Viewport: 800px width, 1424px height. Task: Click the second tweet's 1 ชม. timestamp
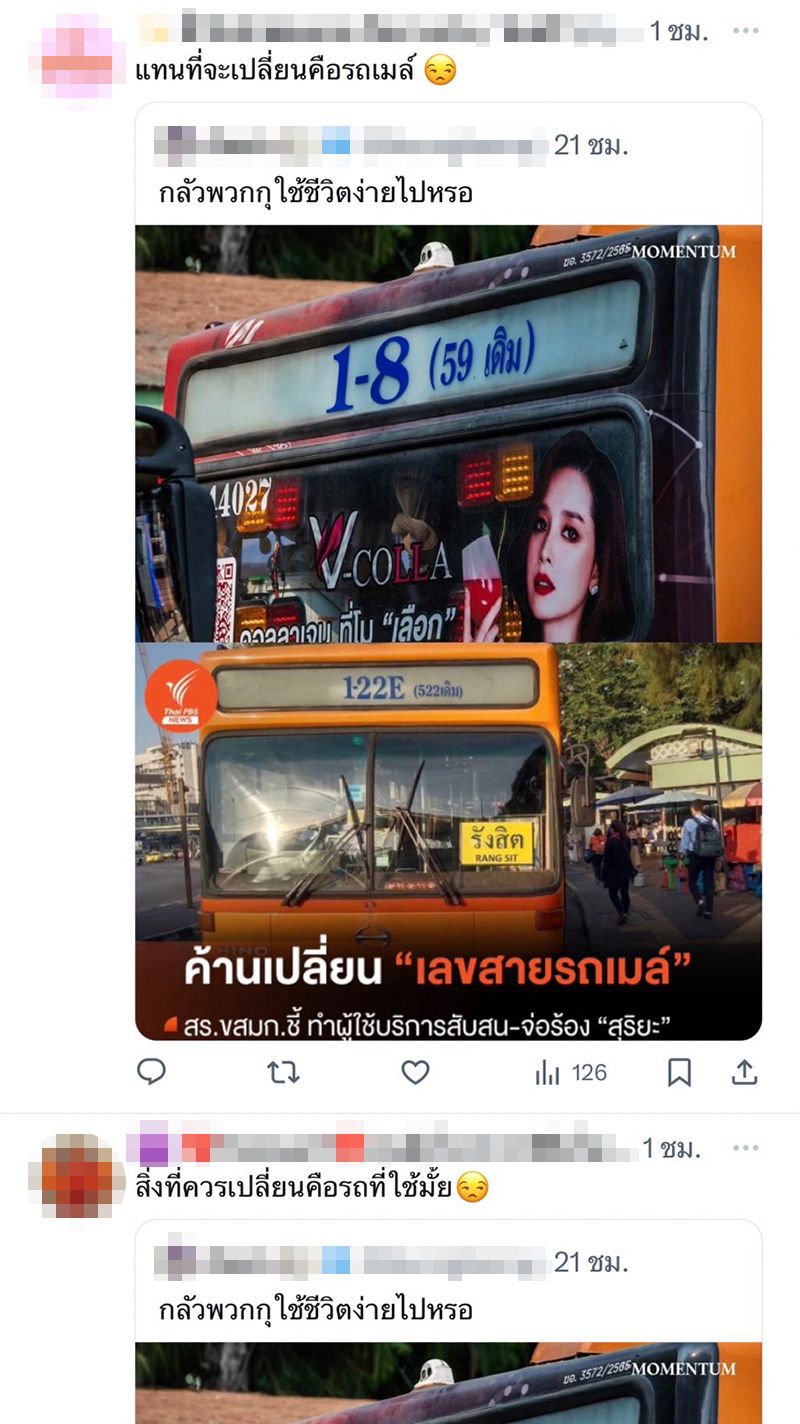pyautogui.click(x=672, y=1148)
